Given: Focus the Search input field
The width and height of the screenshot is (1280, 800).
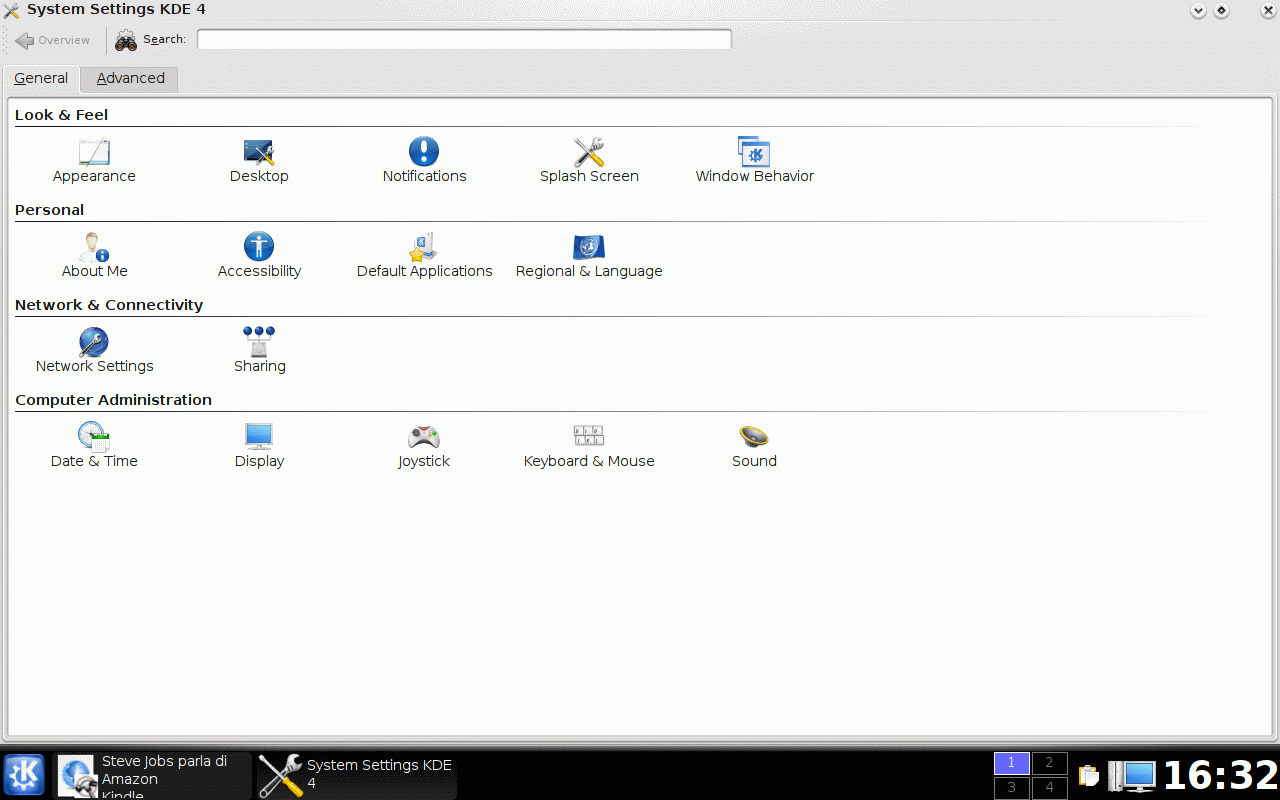Looking at the screenshot, I should (464, 40).
